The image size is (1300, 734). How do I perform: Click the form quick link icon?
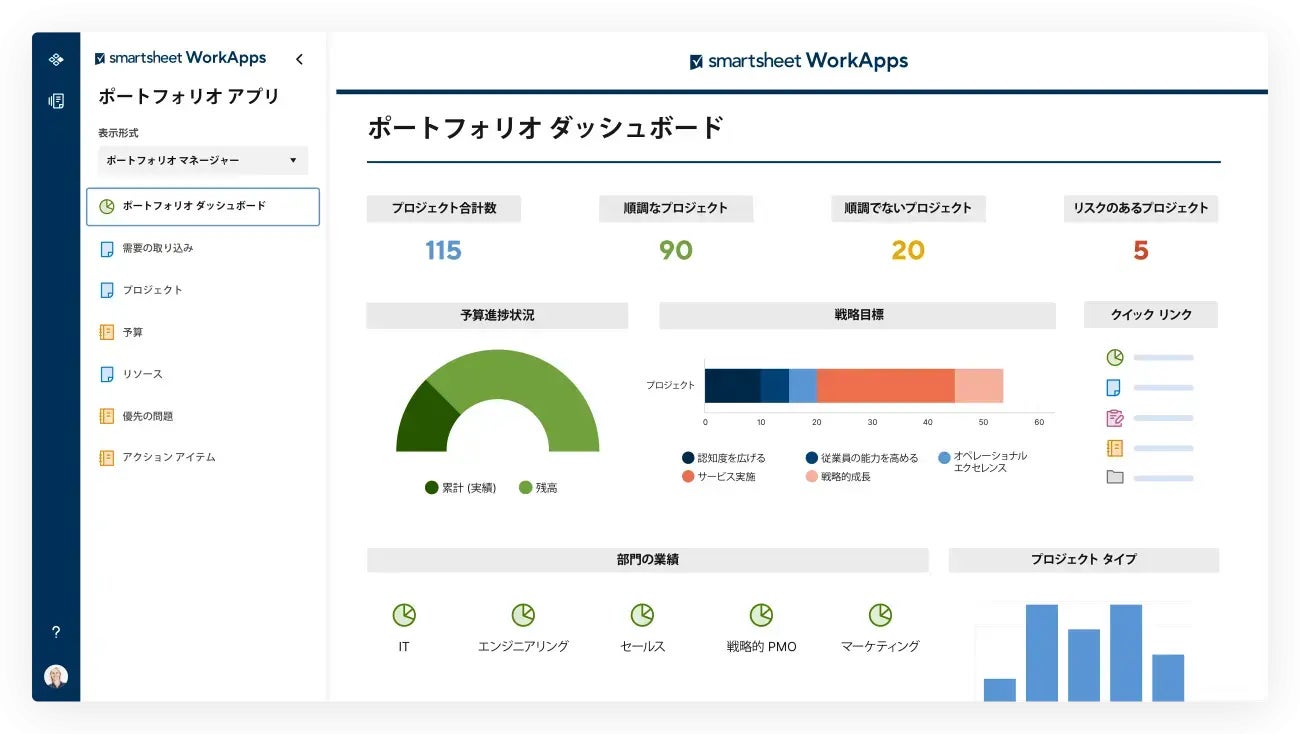coord(1115,418)
